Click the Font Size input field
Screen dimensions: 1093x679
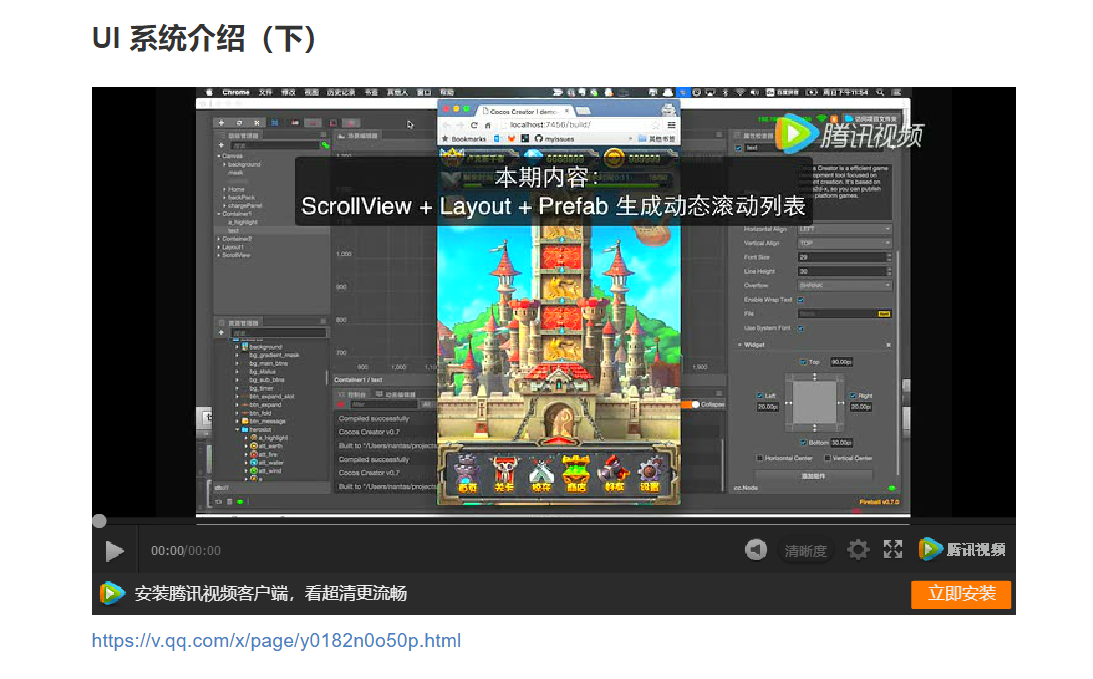point(844,257)
